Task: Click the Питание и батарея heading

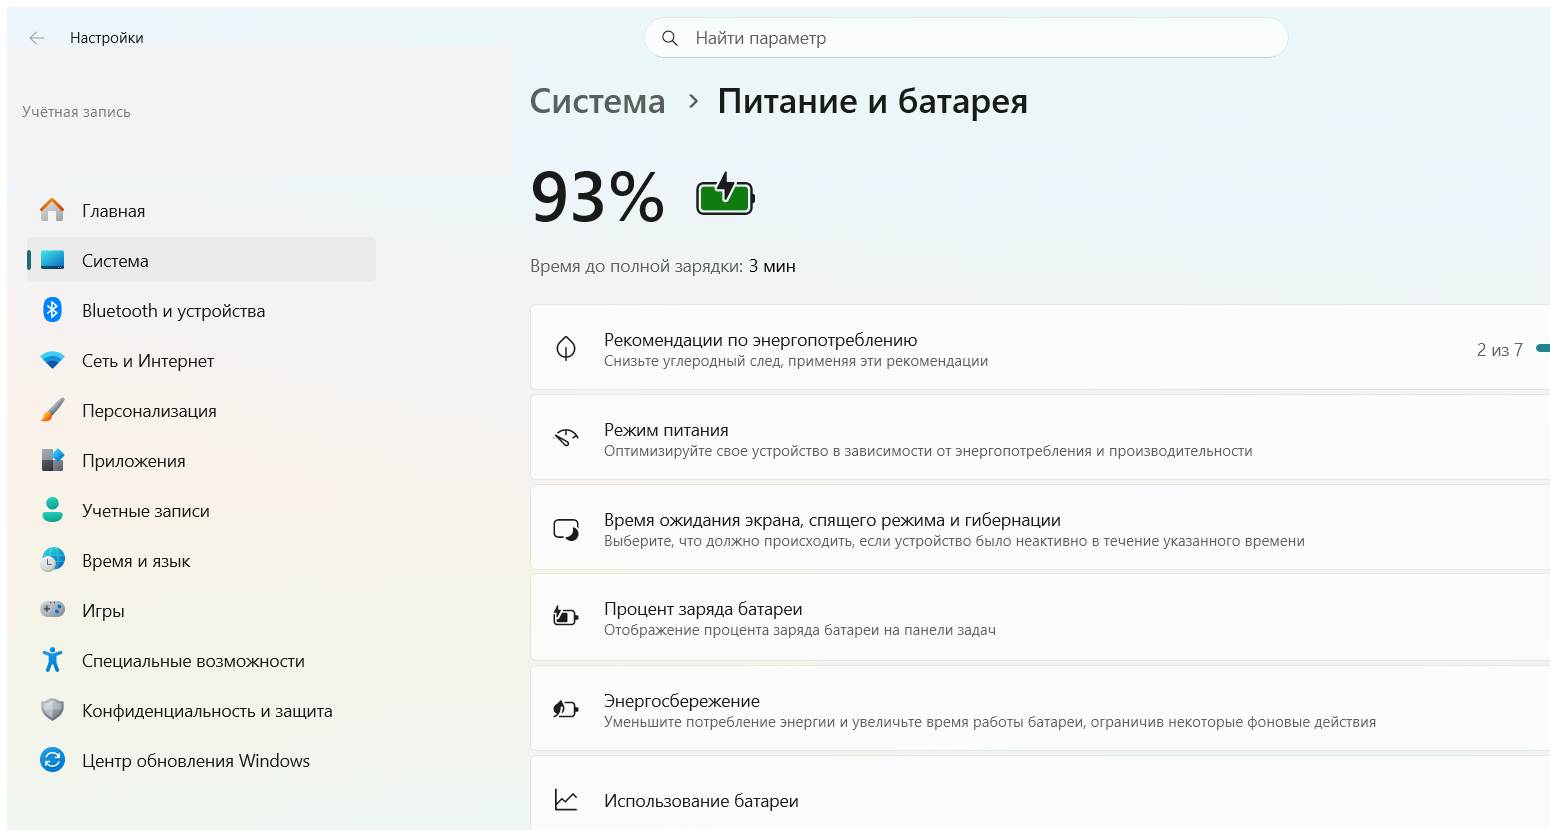Action: tap(872, 101)
